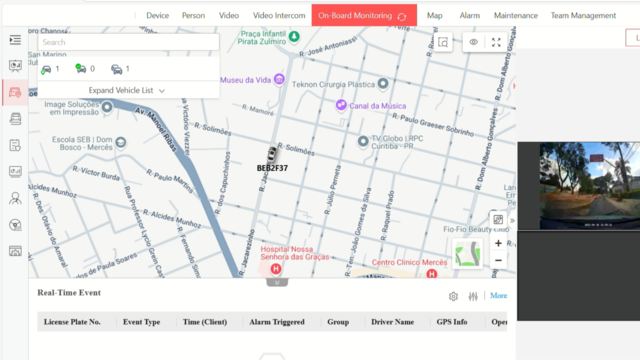Open the bottom dashboard sidebar icon
This screenshot has width=640, height=360.
point(15,251)
